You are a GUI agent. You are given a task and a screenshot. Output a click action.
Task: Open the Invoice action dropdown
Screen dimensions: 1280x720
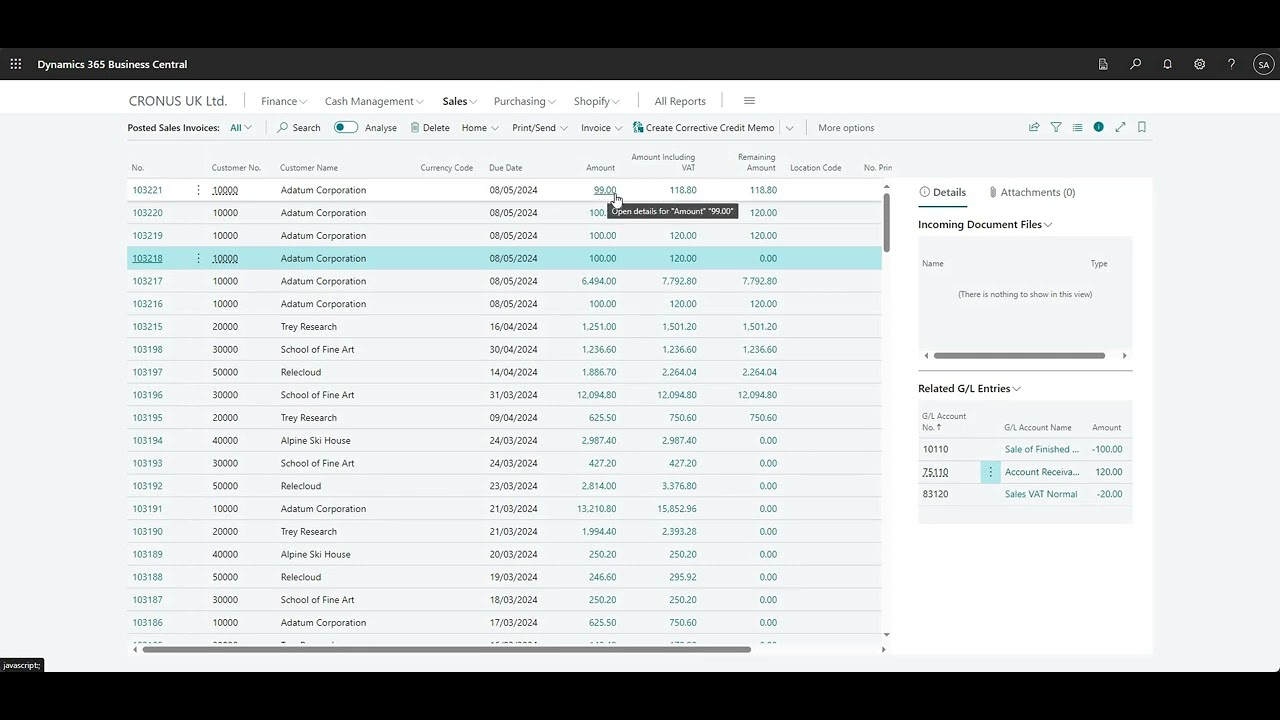tap(602, 128)
